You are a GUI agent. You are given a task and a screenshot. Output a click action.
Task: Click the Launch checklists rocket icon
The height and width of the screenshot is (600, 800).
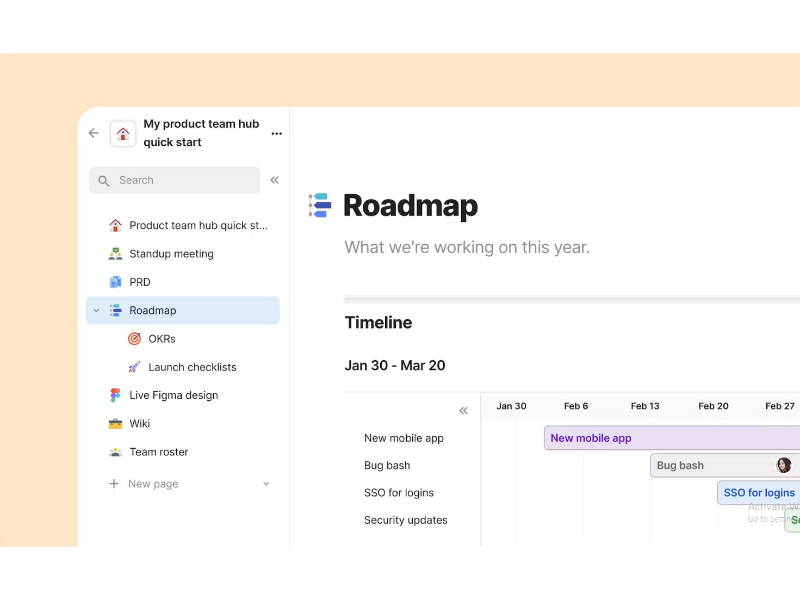pyautogui.click(x=134, y=367)
